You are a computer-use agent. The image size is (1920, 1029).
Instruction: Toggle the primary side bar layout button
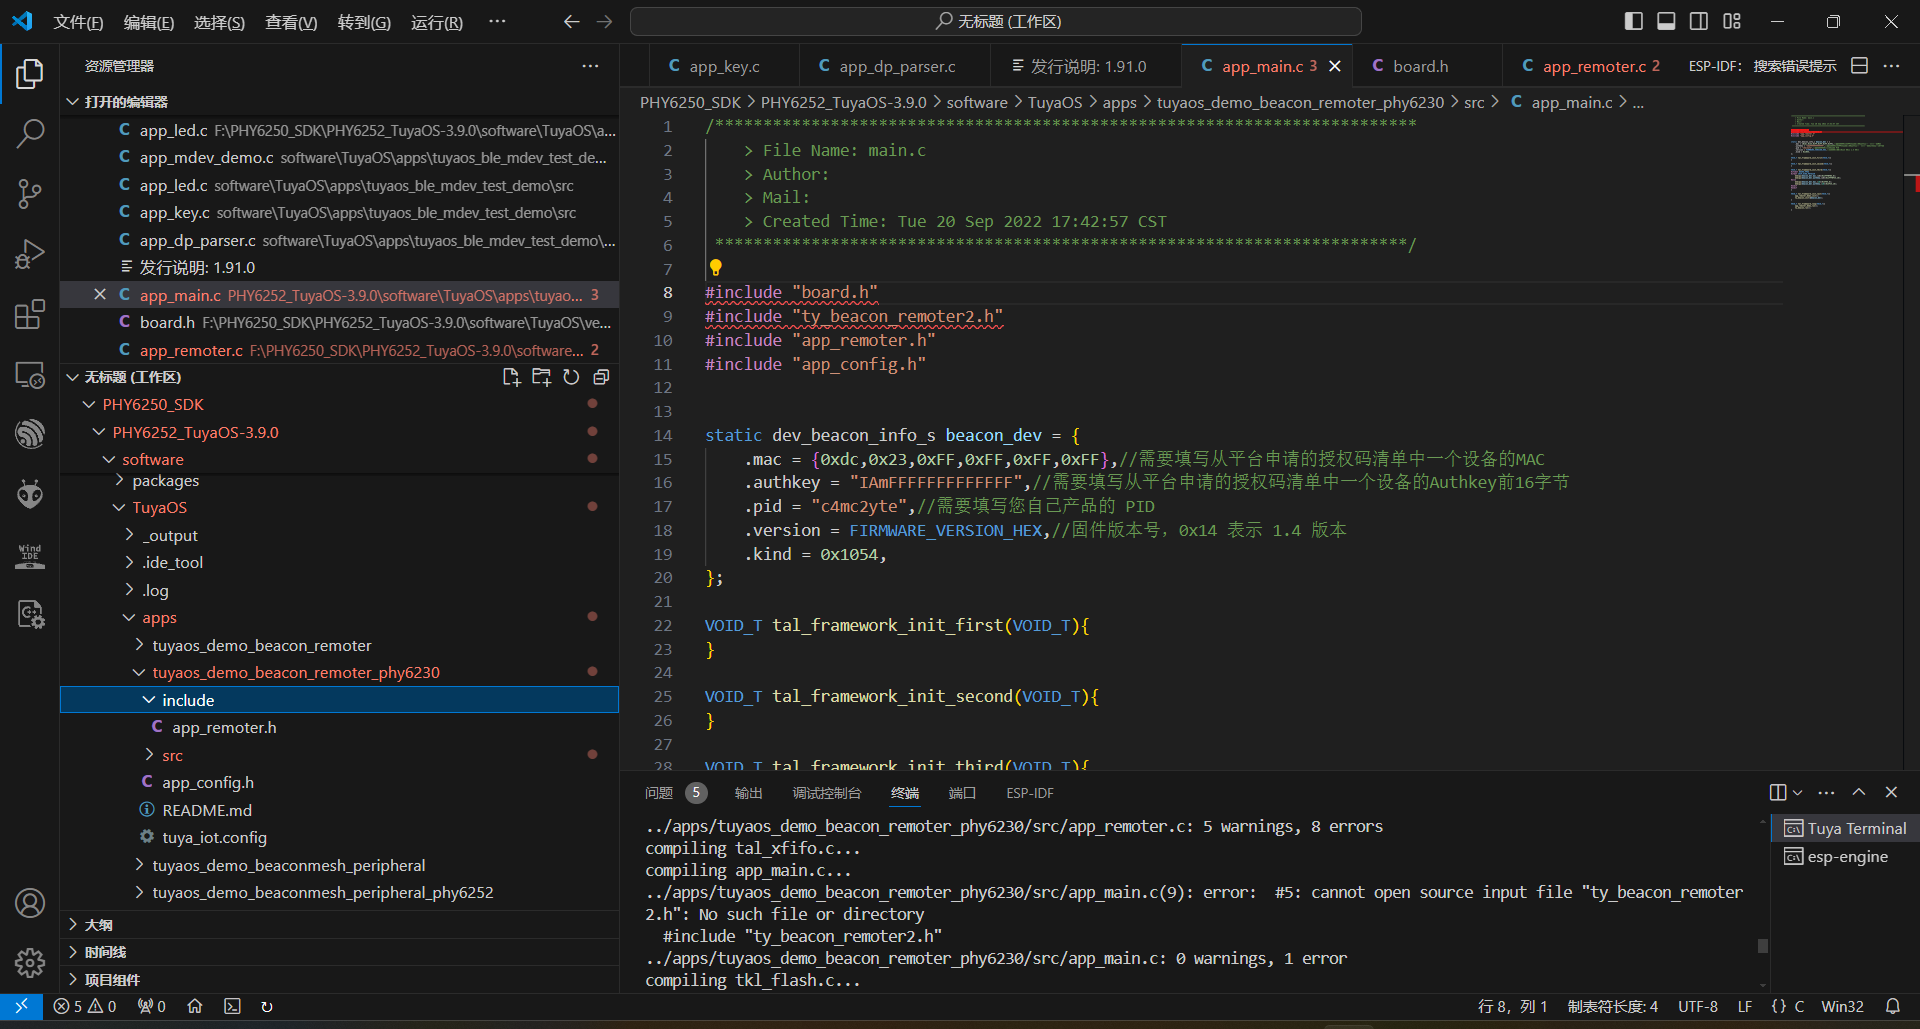(1634, 21)
